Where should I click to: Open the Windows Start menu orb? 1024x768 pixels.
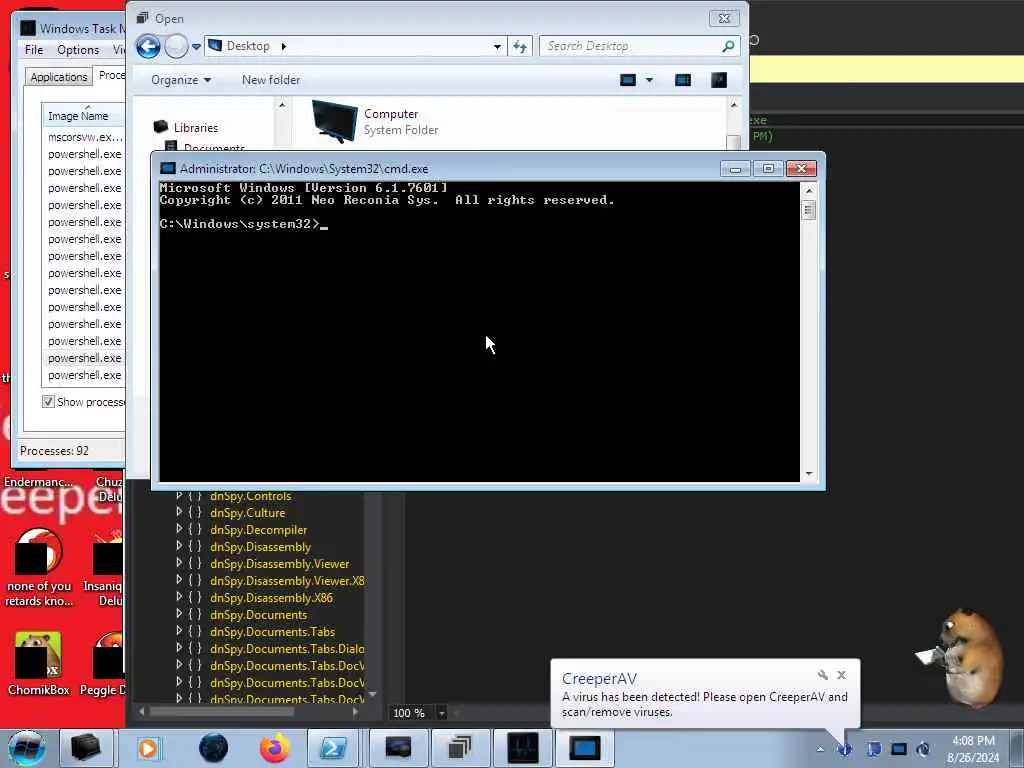point(26,748)
